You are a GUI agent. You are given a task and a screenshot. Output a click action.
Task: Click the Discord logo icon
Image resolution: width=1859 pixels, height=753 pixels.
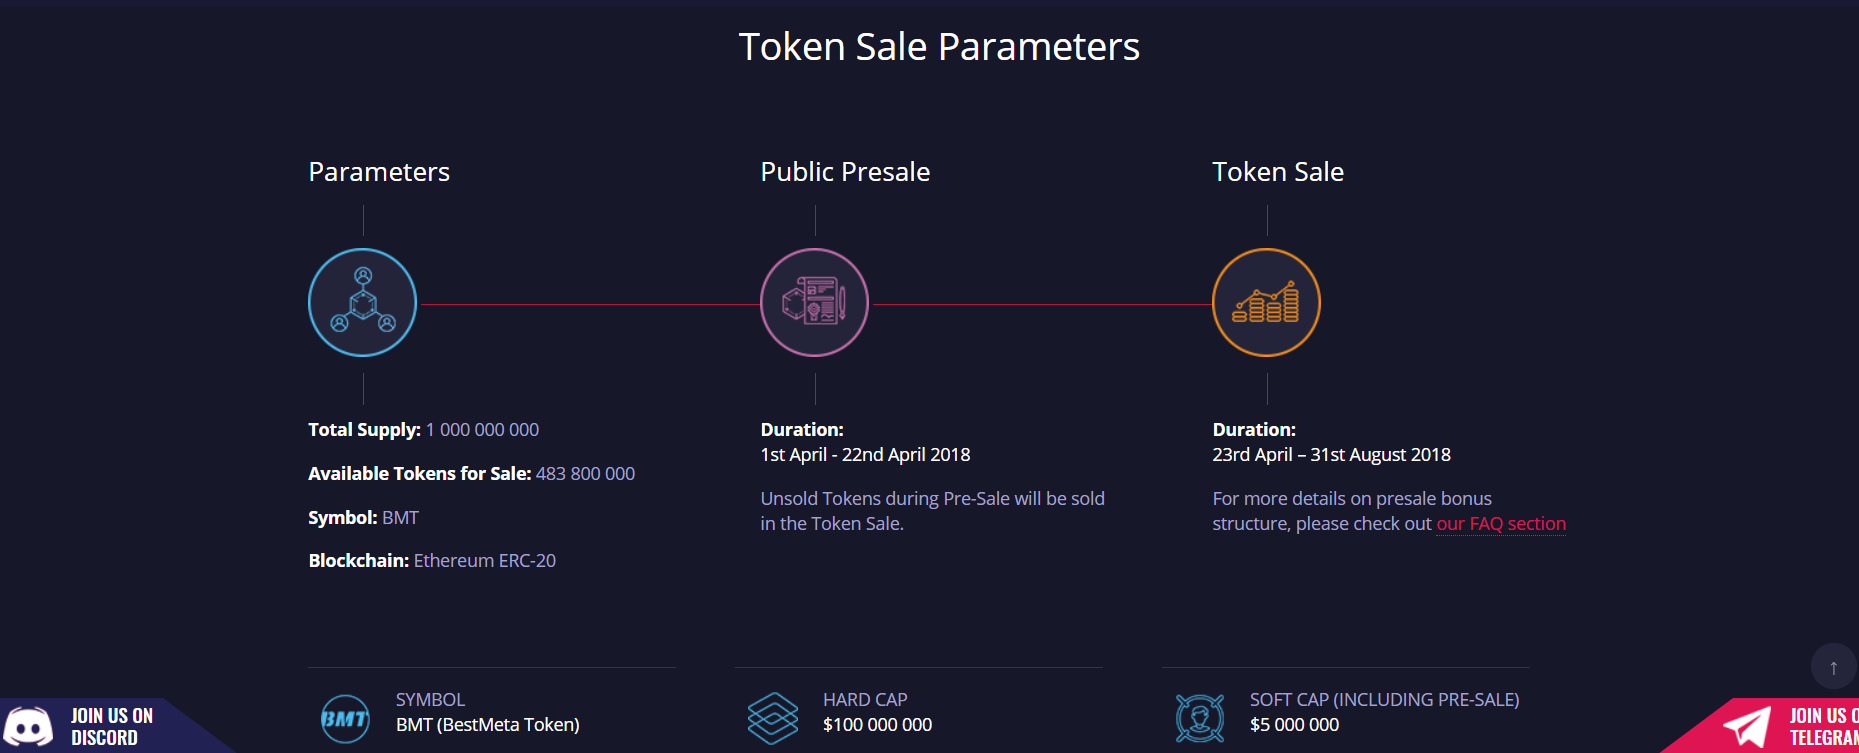(29, 726)
